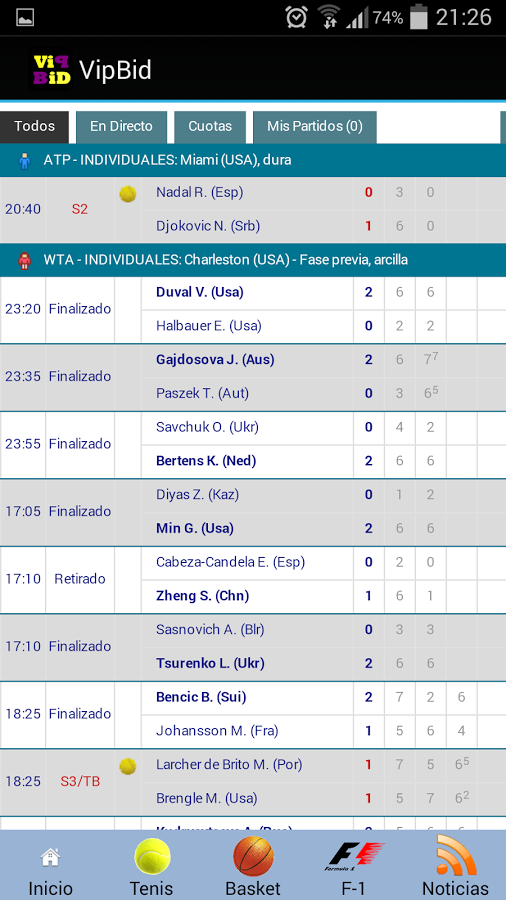Tap the ATP Miami tournament header

coord(253,160)
